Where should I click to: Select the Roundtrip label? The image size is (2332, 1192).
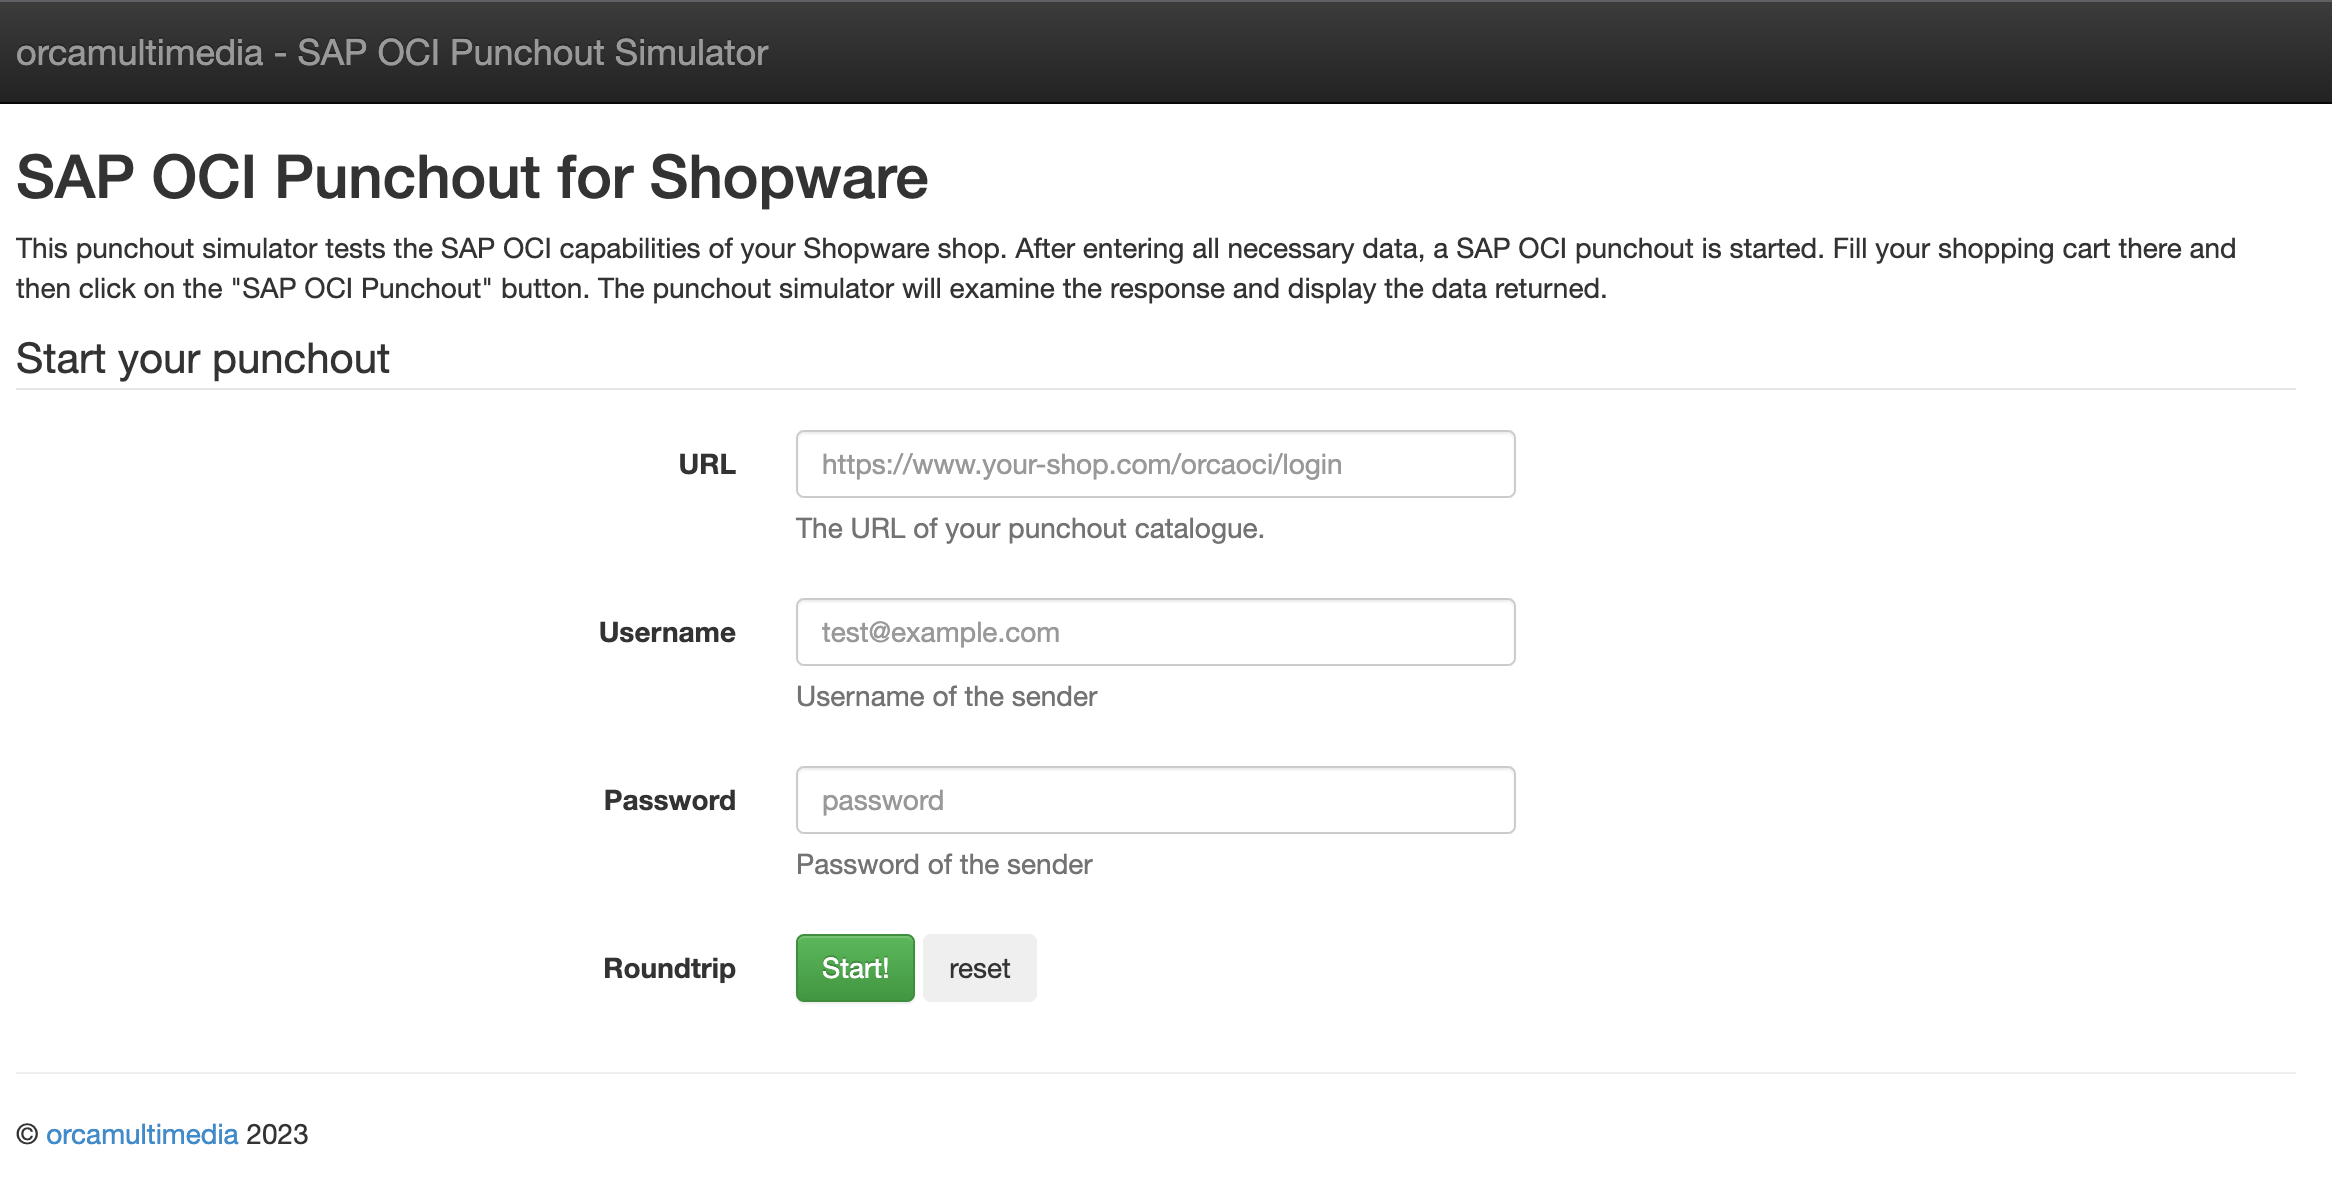click(669, 968)
